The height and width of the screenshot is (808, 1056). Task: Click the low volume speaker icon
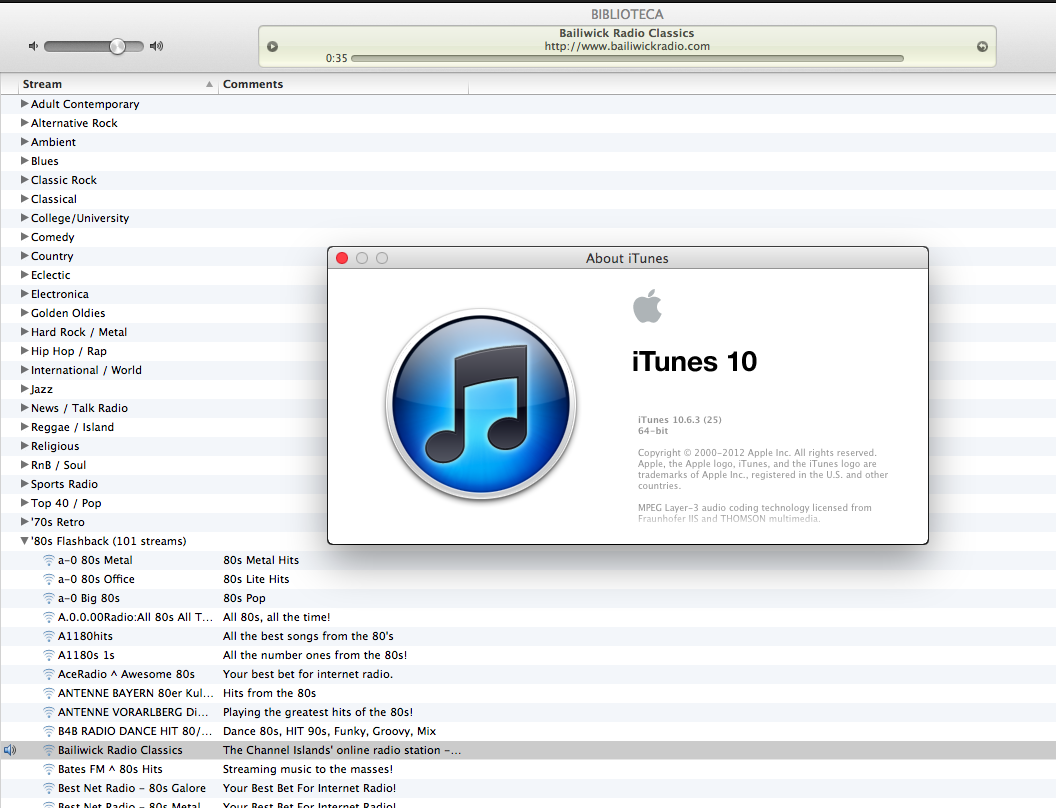pyautogui.click(x=33, y=46)
